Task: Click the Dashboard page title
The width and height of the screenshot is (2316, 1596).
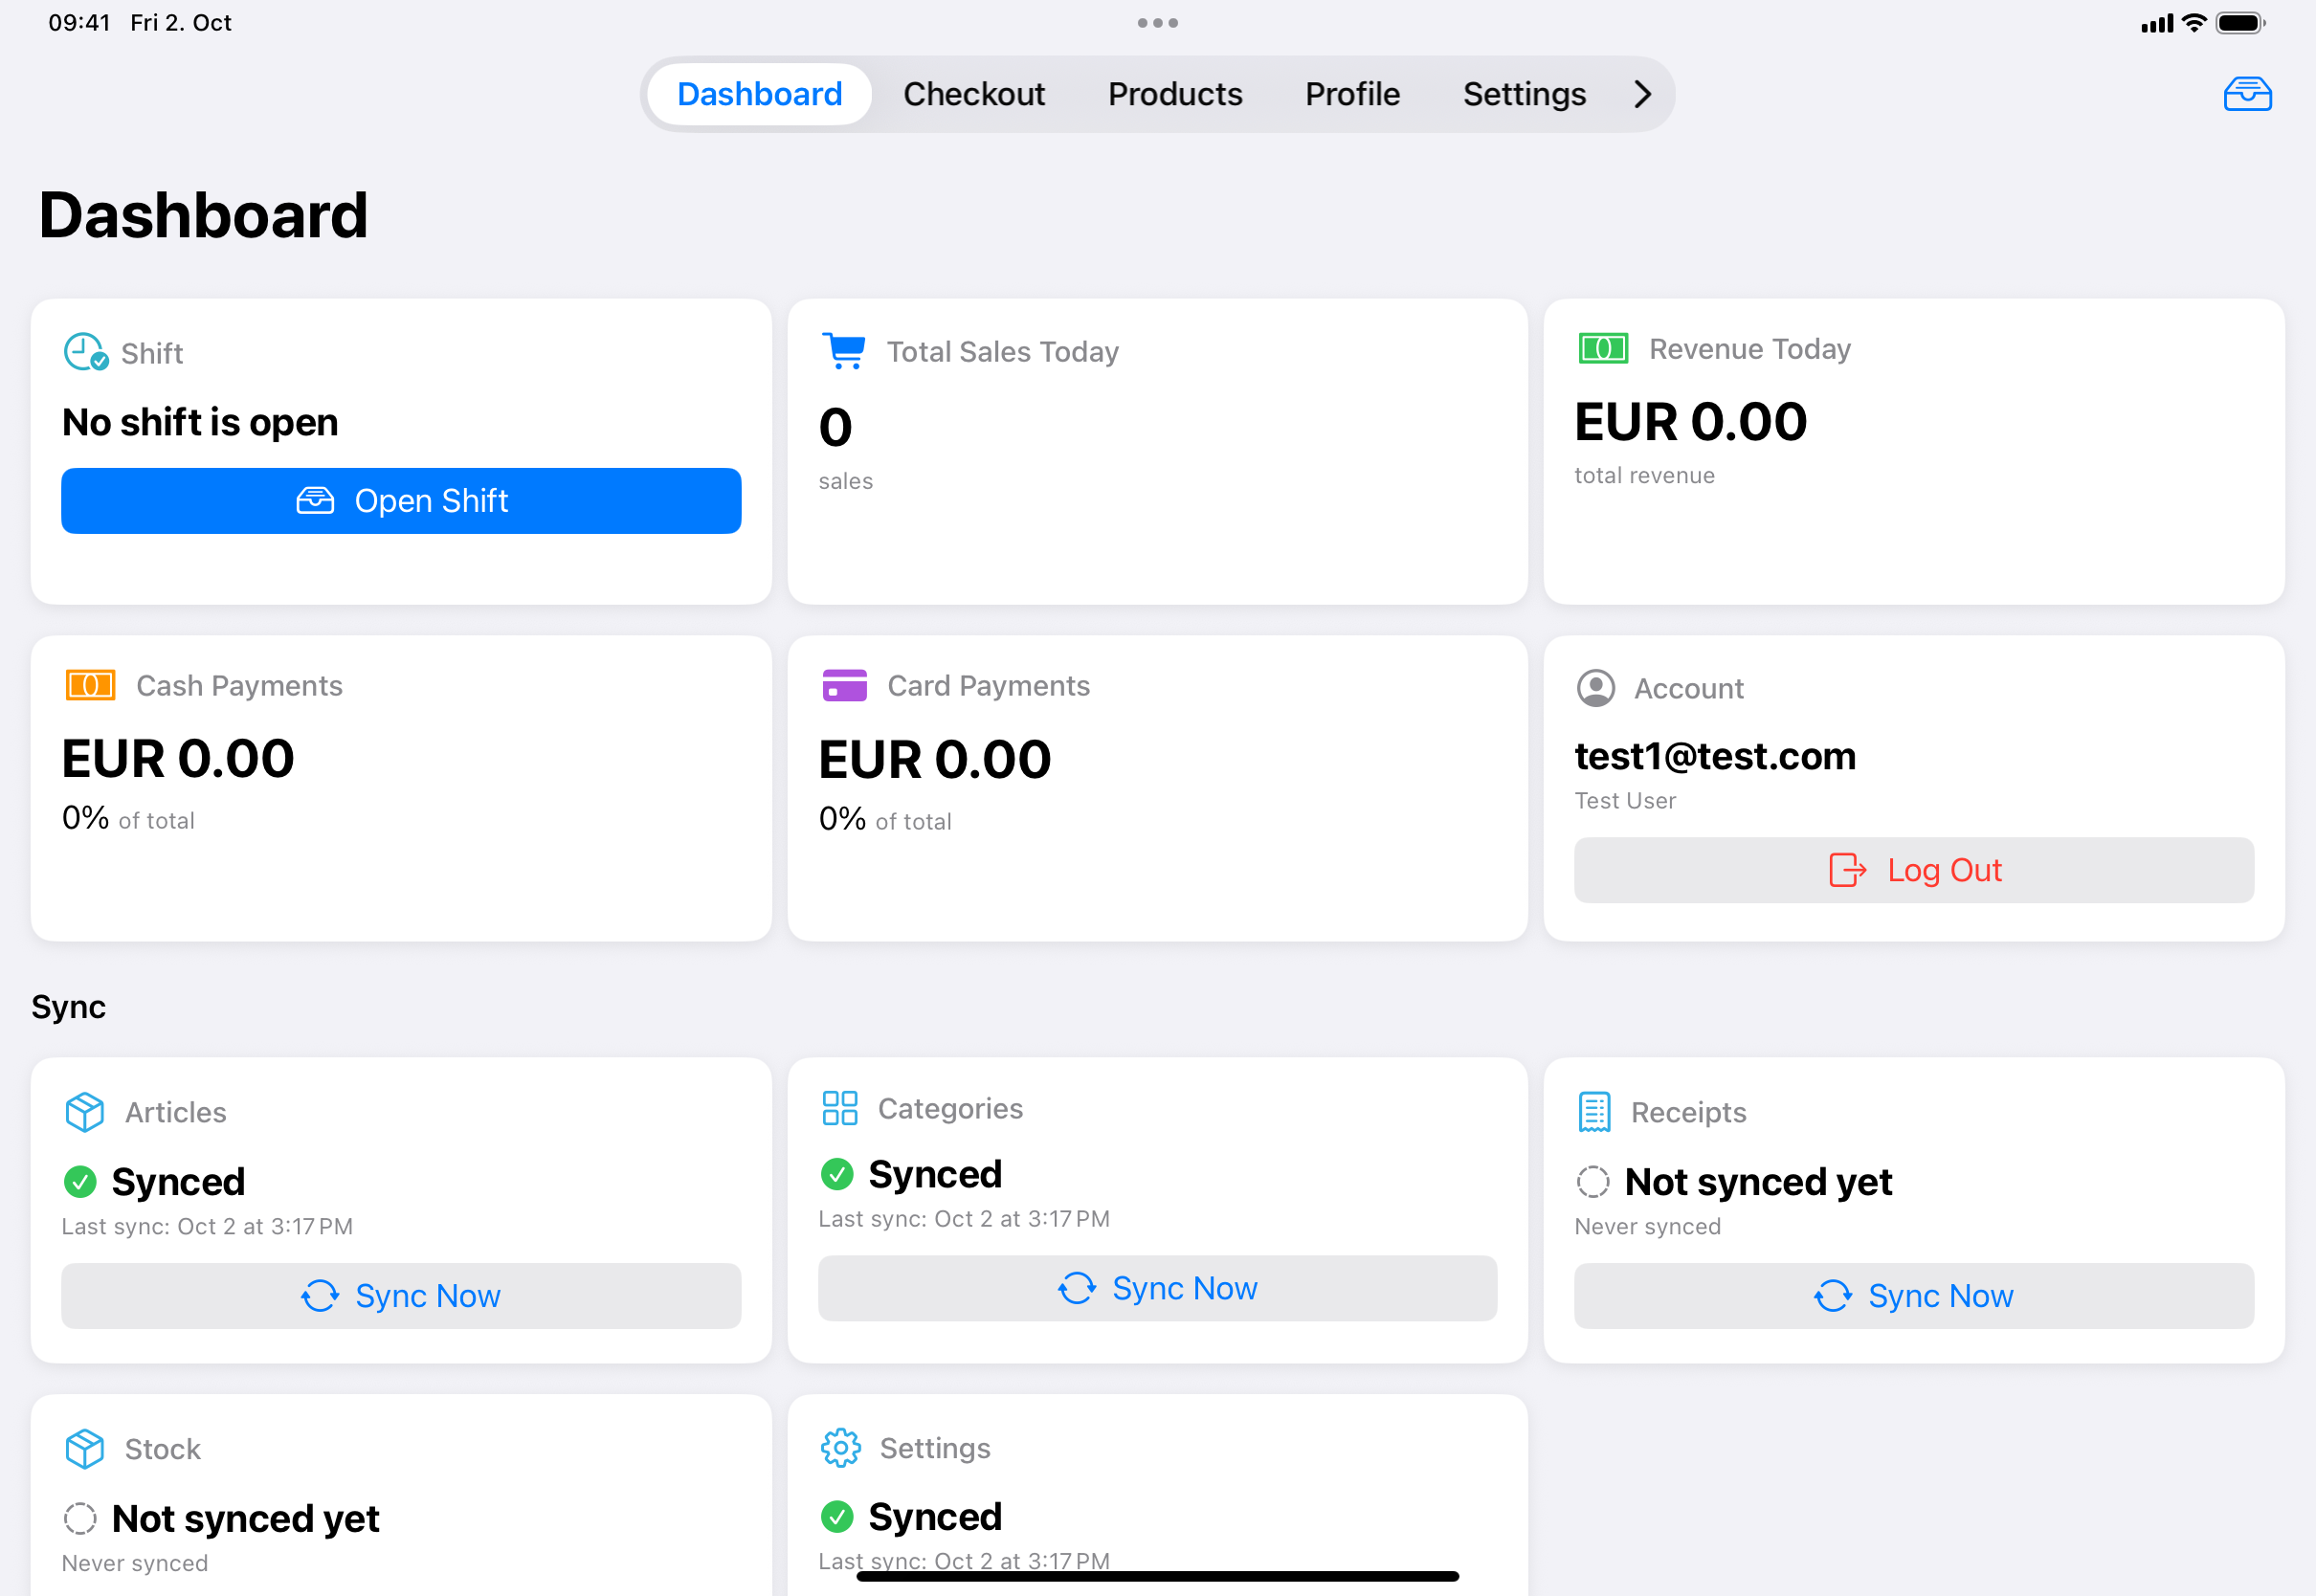Action: coord(203,215)
